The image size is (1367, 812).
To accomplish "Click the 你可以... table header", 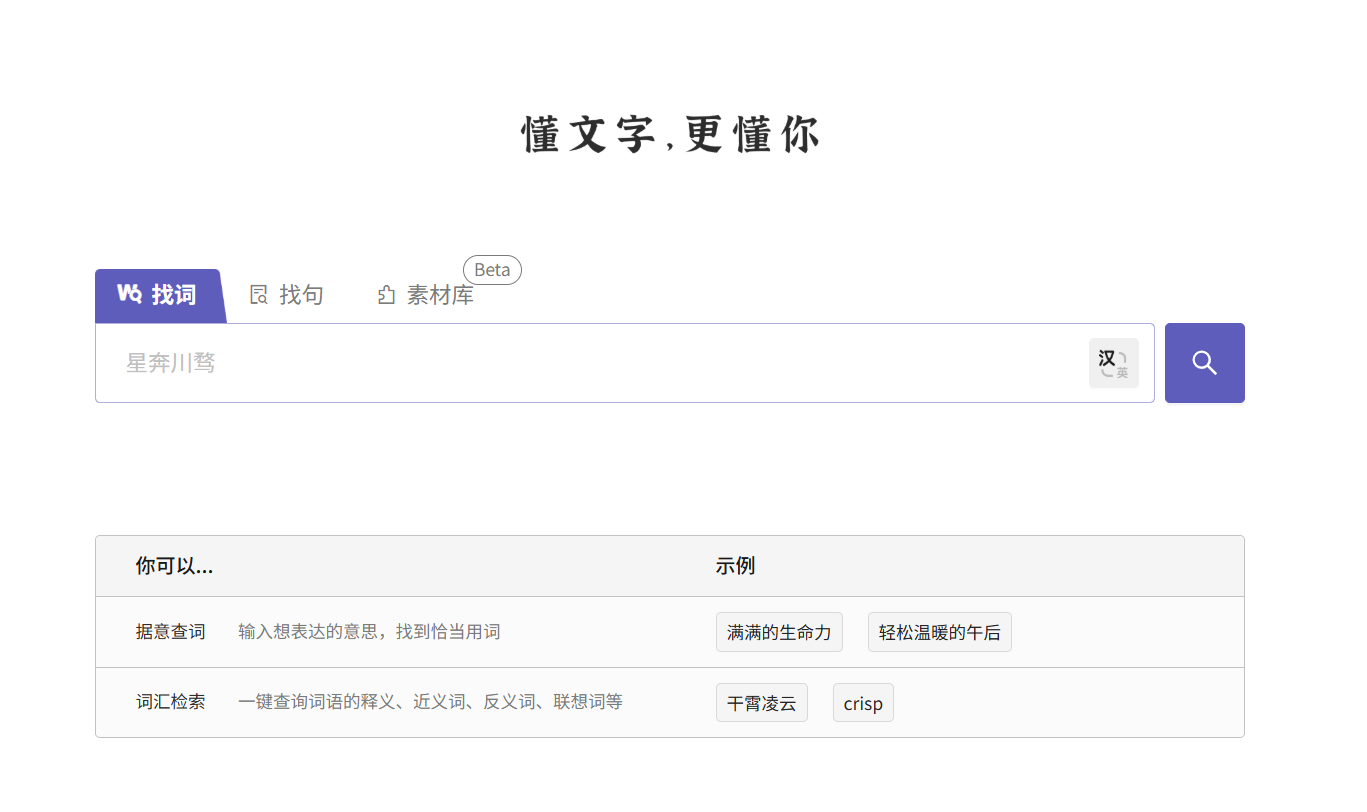I will (175, 566).
